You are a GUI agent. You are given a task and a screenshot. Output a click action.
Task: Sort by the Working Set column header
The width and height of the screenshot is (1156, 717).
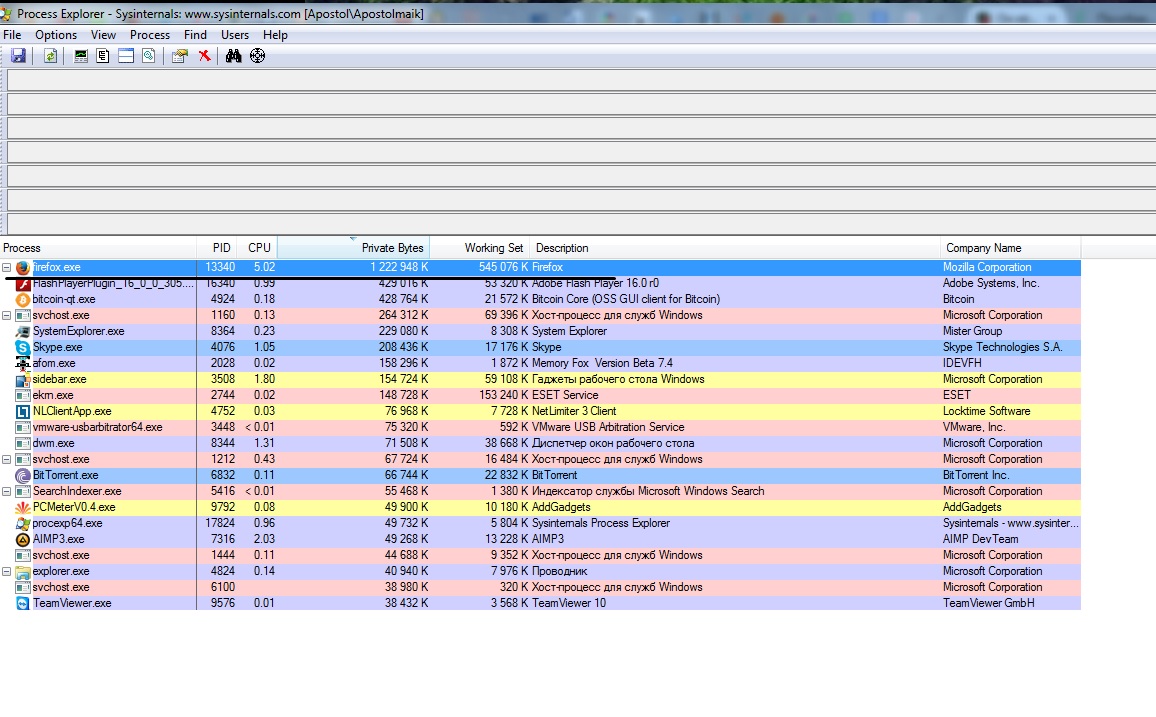[x=479, y=248]
